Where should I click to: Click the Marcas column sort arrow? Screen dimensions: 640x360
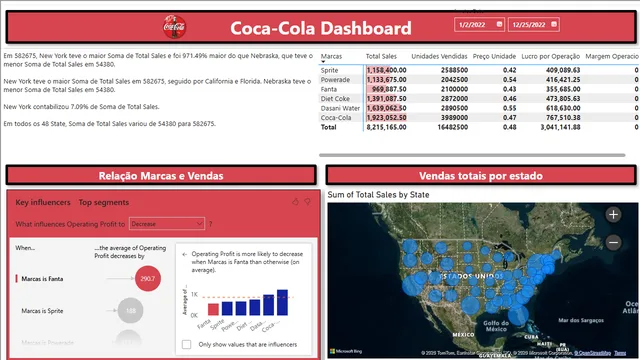pos(323,62)
